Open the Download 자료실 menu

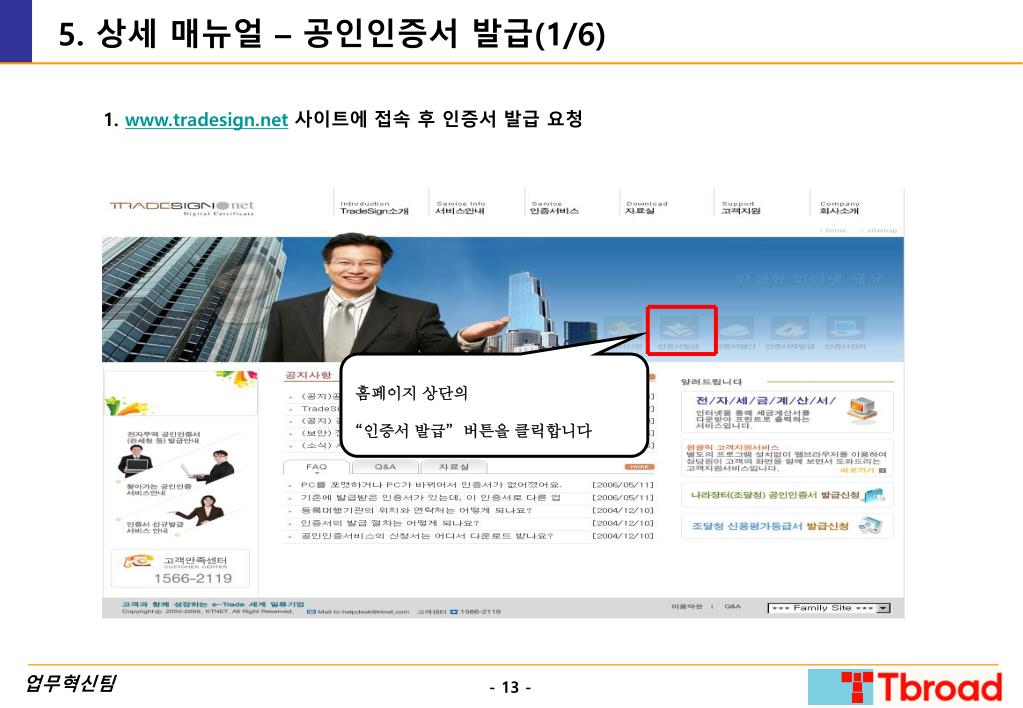(646, 208)
